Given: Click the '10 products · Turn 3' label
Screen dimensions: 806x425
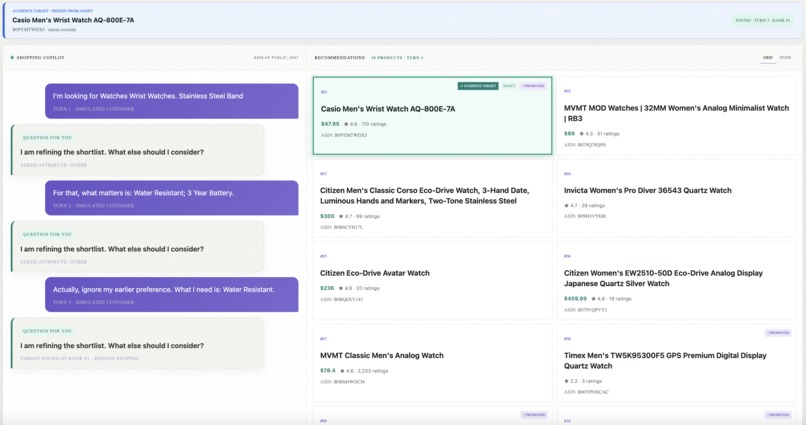Looking at the screenshot, I should click(397, 58).
